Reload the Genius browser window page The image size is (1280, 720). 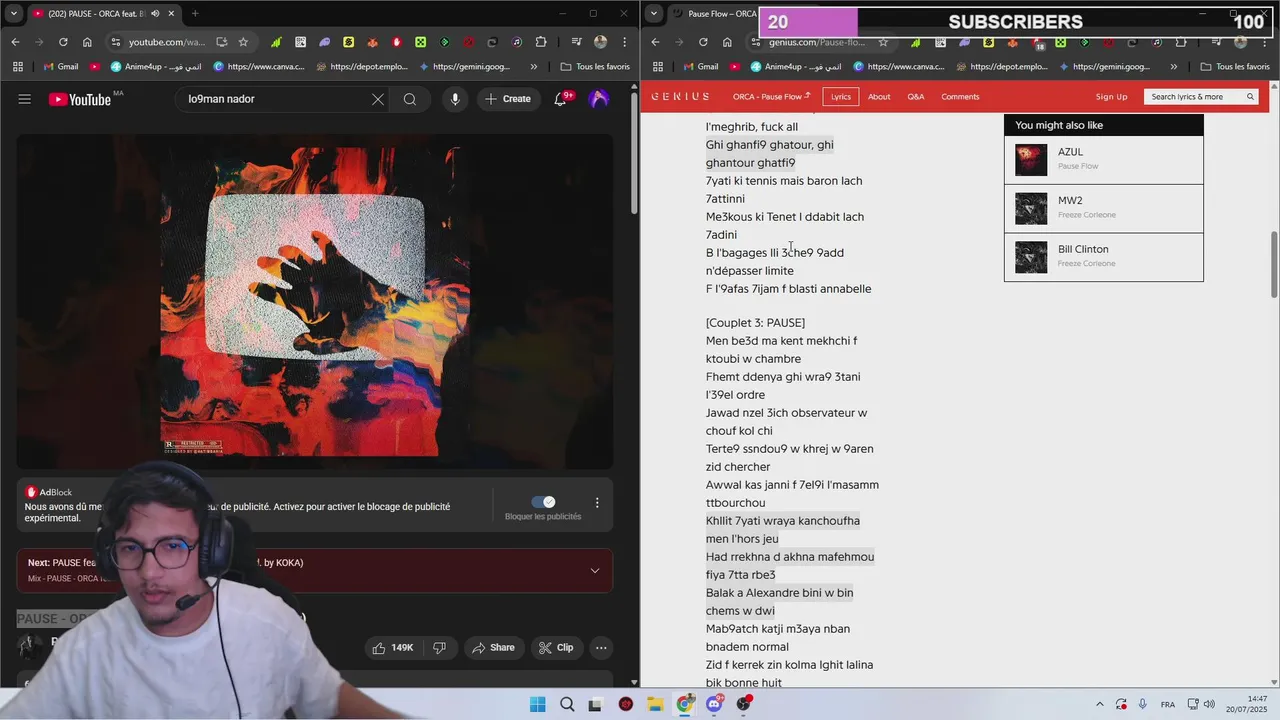[x=703, y=42]
